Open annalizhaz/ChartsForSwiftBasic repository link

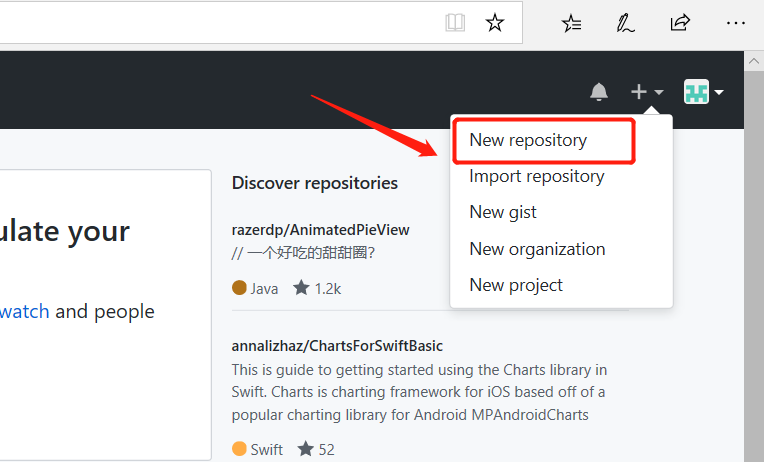pos(337,346)
